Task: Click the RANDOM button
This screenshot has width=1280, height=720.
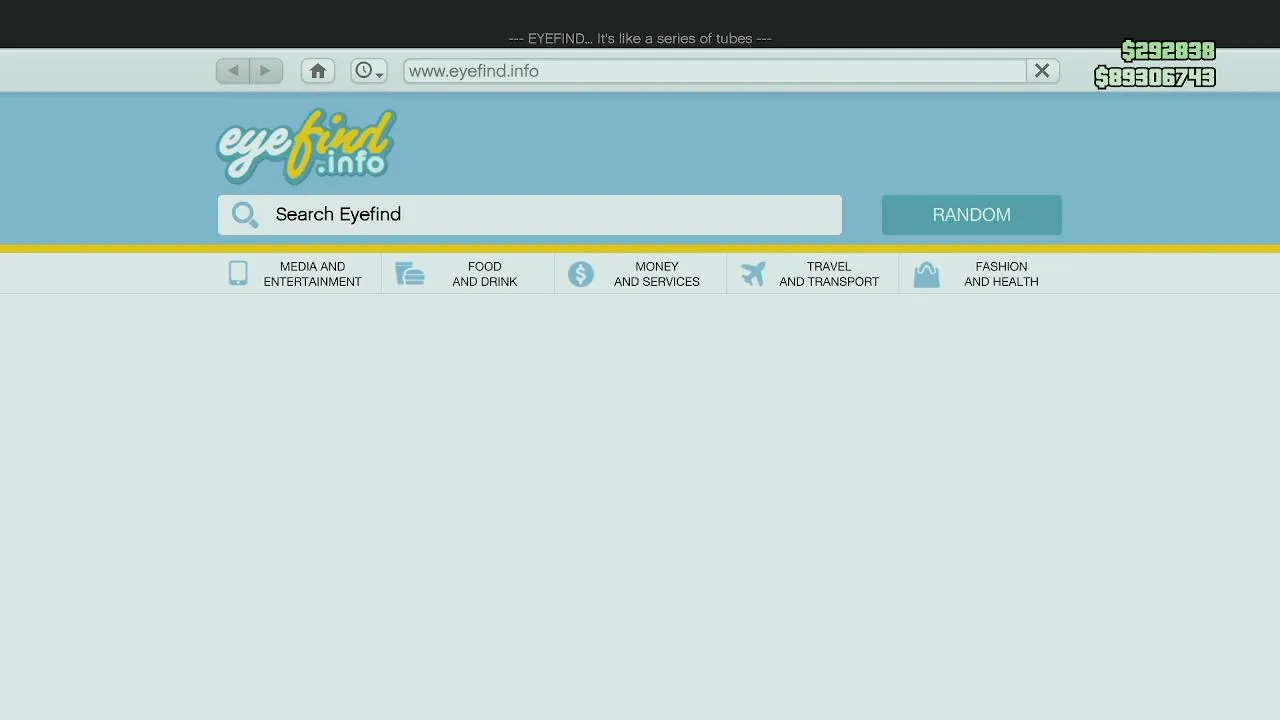Action: click(971, 215)
